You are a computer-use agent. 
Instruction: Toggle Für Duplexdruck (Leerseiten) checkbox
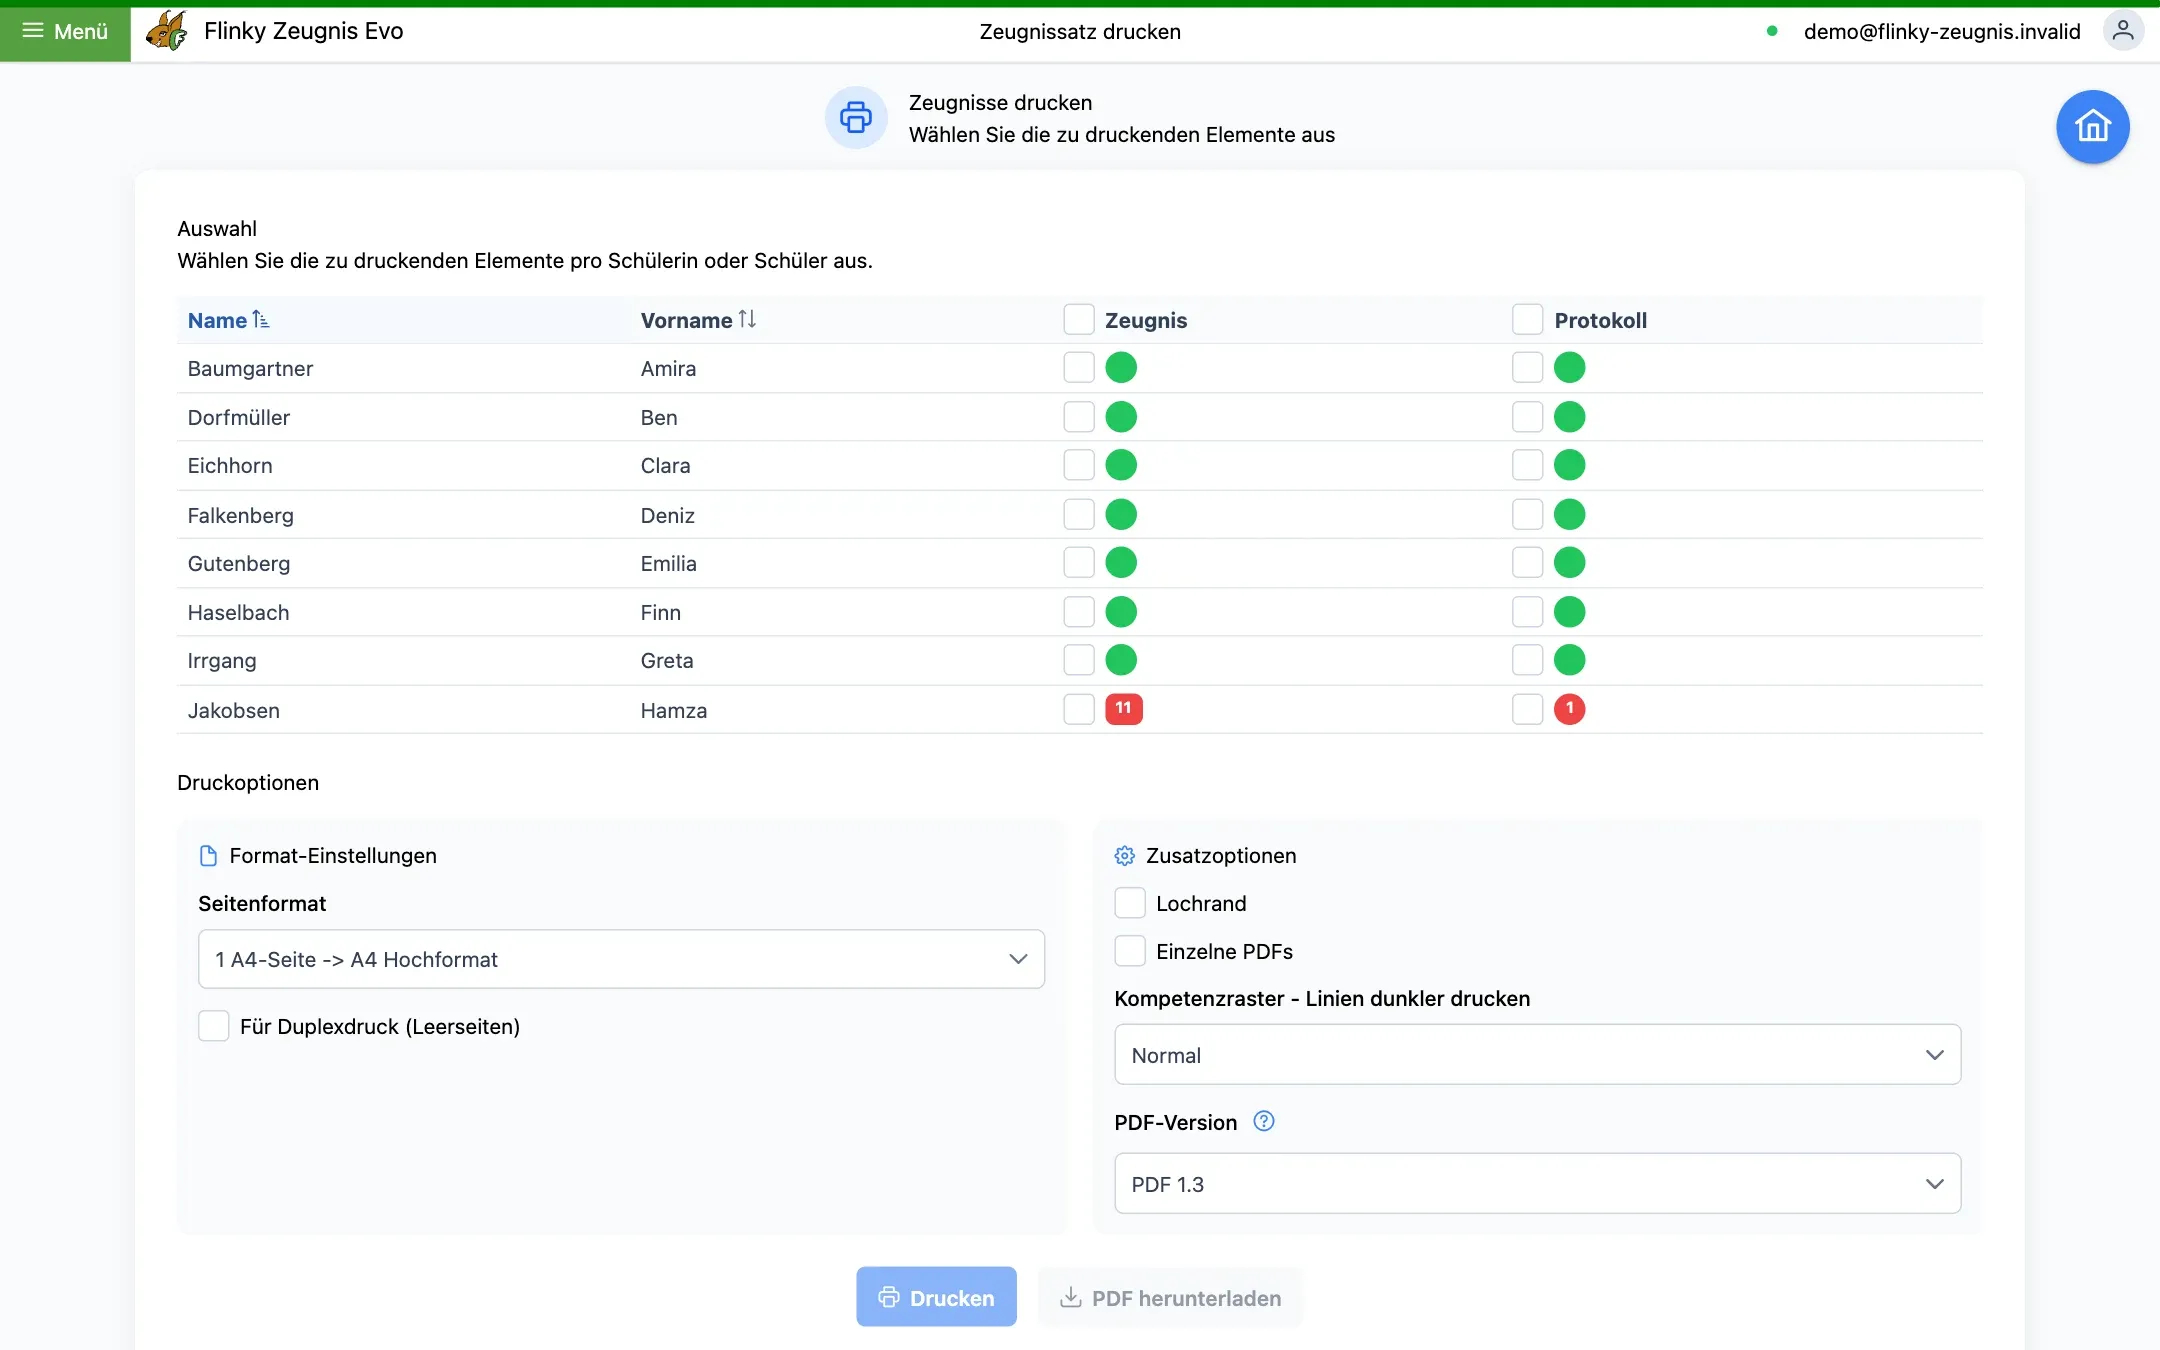click(213, 1026)
